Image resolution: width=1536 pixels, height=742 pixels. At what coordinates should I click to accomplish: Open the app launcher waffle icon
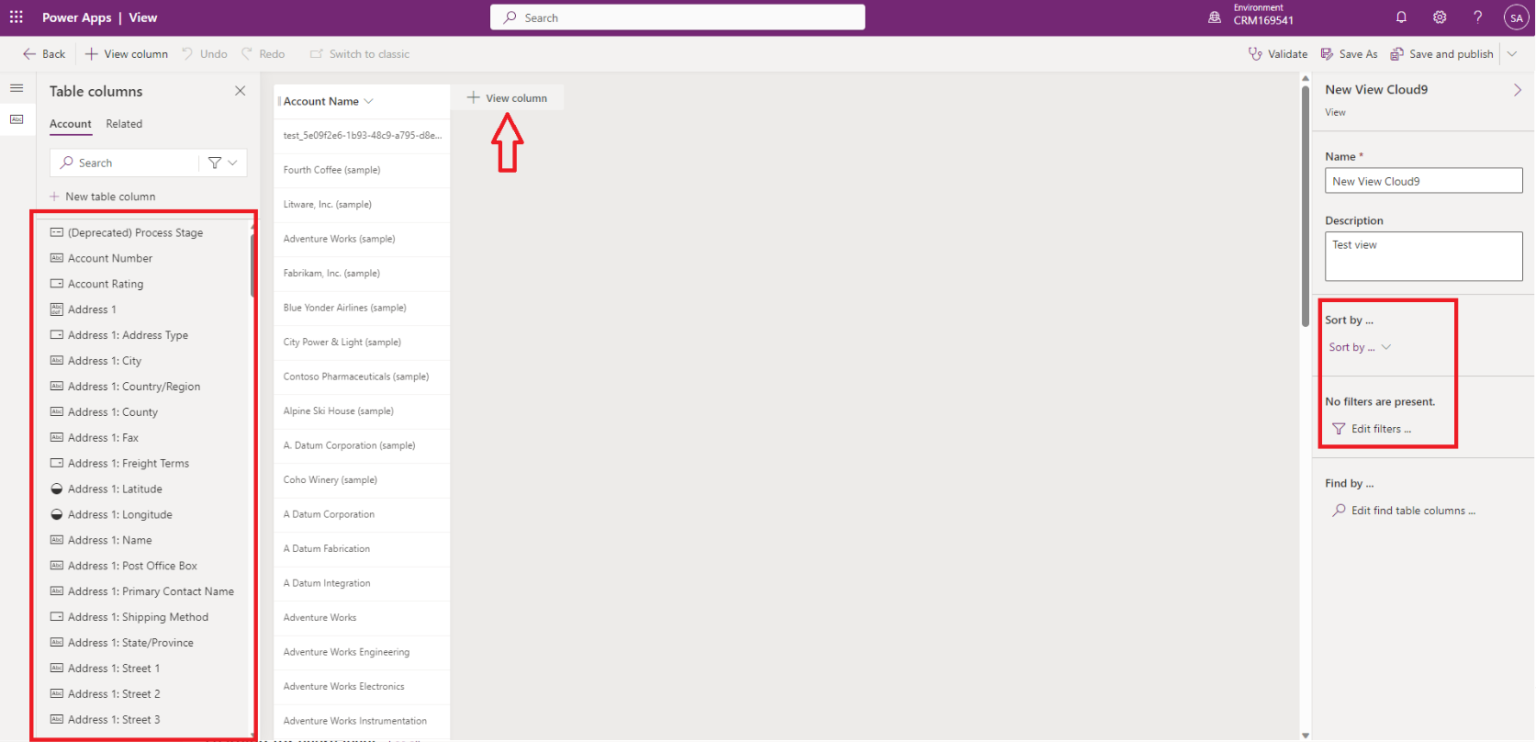(16, 17)
